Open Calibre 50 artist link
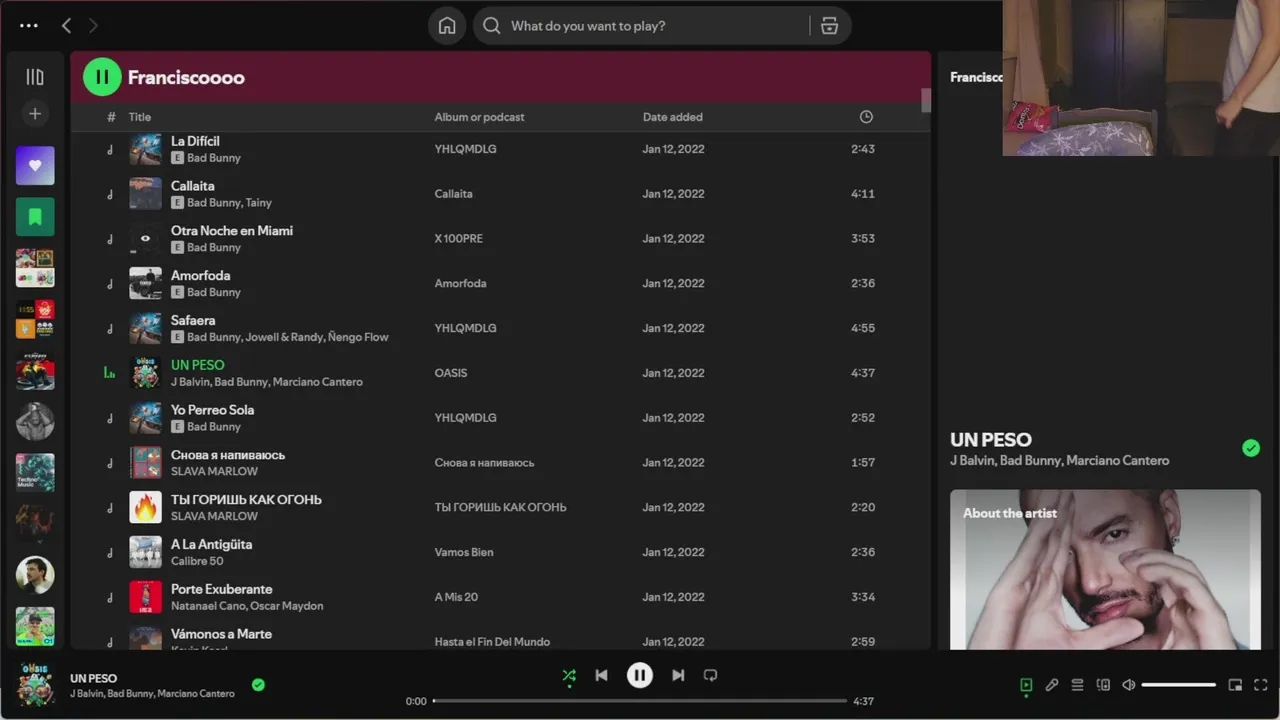Viewport: 1280px width, 720px height. [197, 561]
